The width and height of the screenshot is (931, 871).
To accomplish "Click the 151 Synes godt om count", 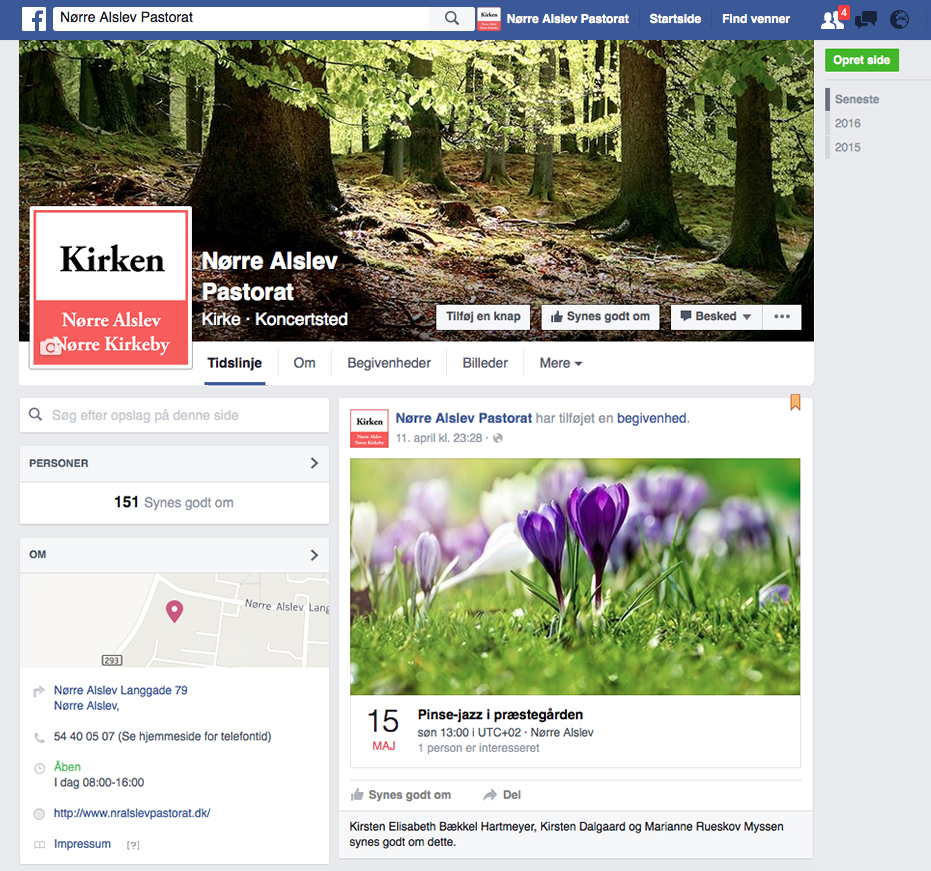I will point(174,502).
